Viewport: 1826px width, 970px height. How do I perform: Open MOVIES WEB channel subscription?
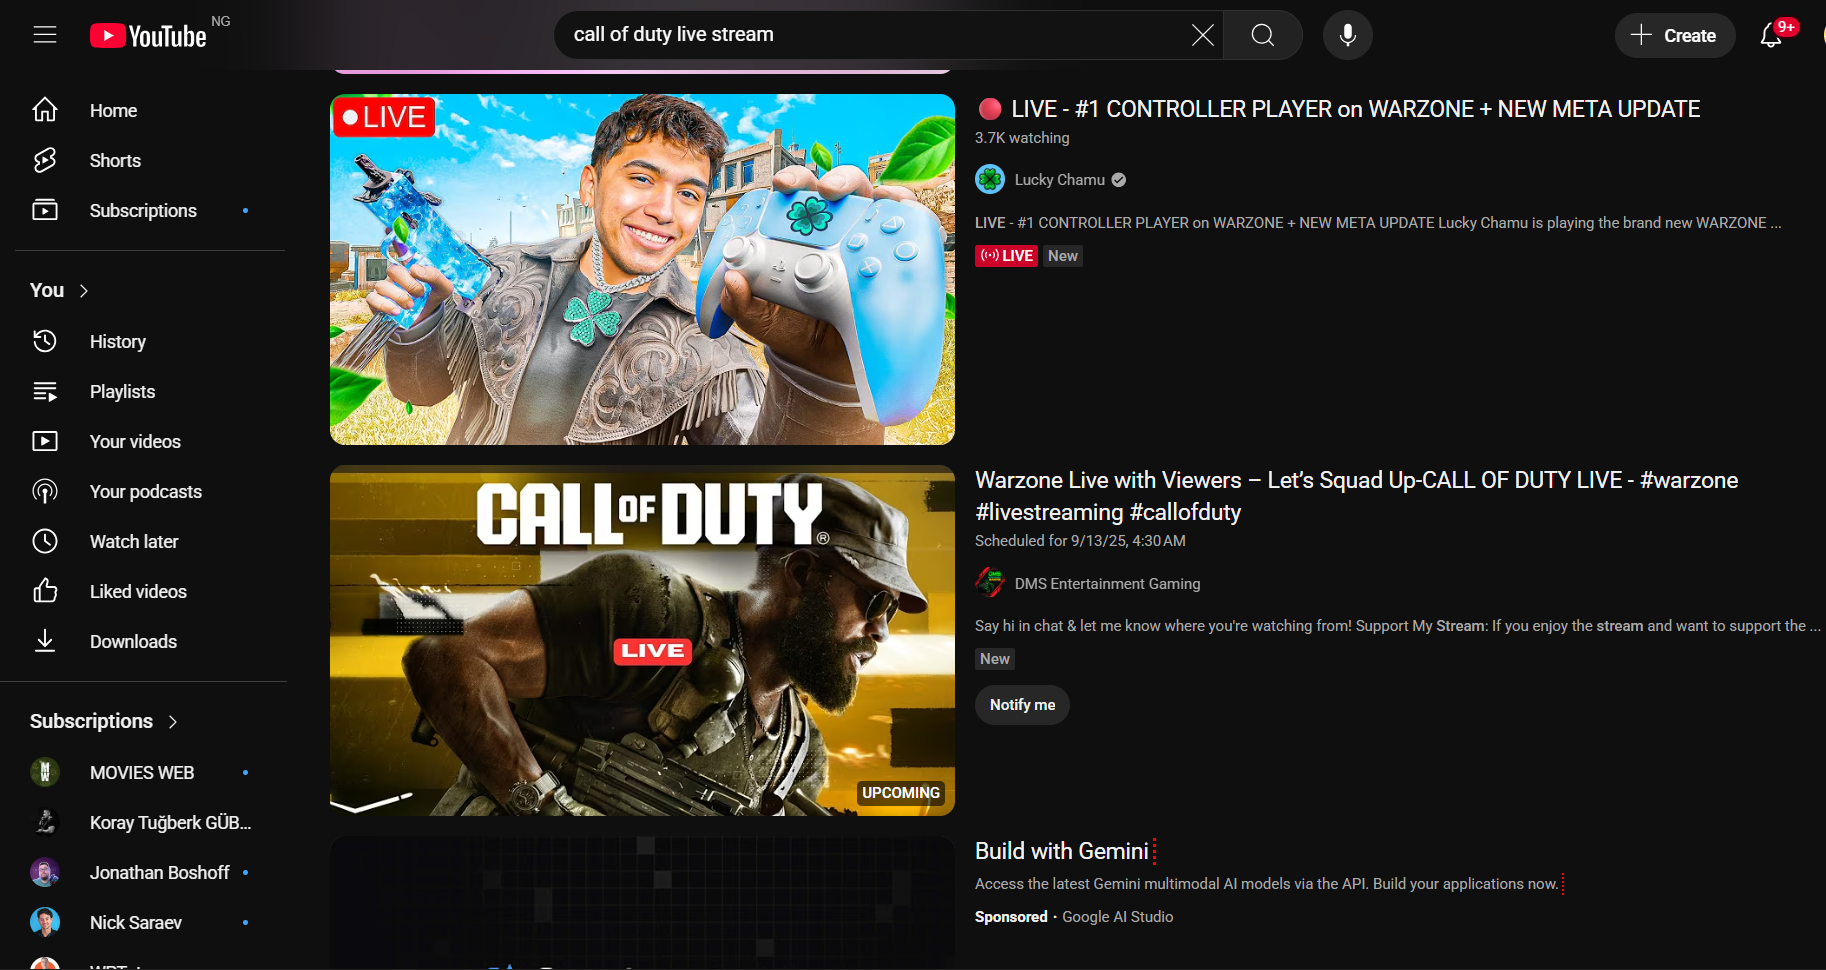tap(150, 772)
